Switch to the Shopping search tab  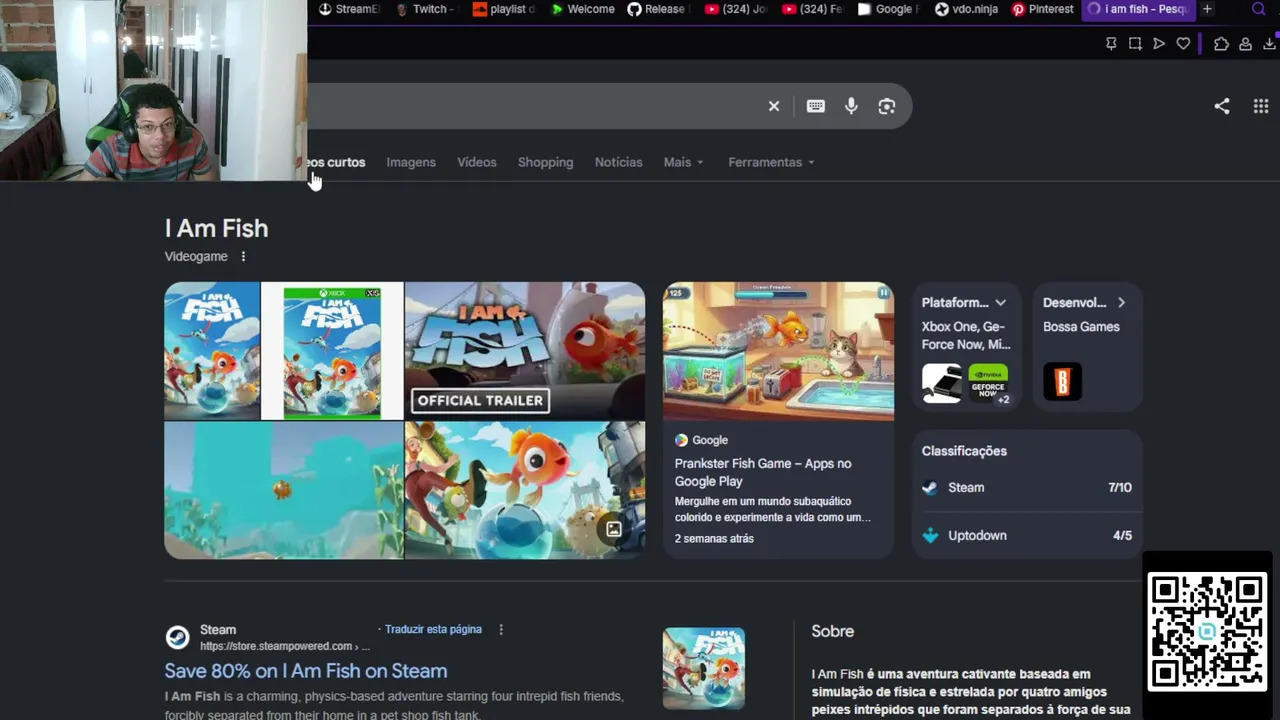(x=546, y=162)
